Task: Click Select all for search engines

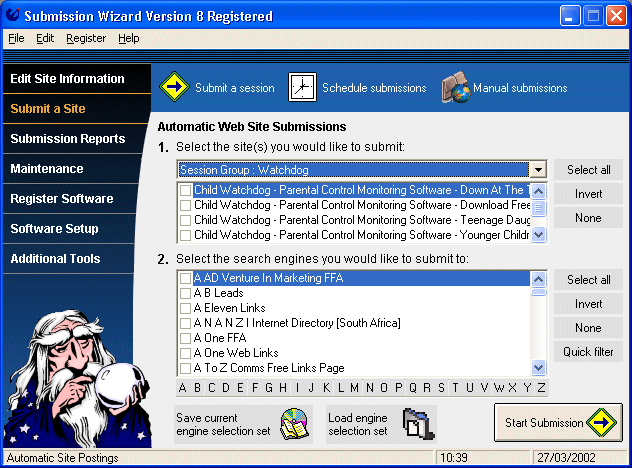Action: pos(588,280)
